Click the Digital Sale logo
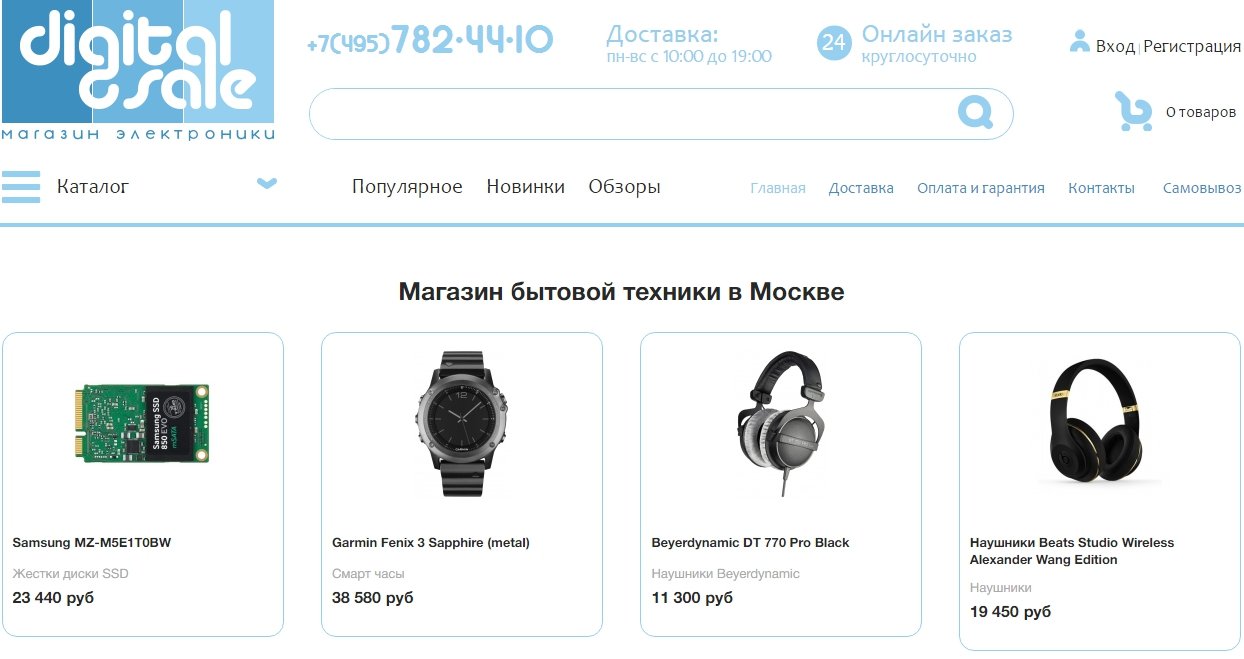The width and height of the screenshot is (1244, 659). point(138,70)
